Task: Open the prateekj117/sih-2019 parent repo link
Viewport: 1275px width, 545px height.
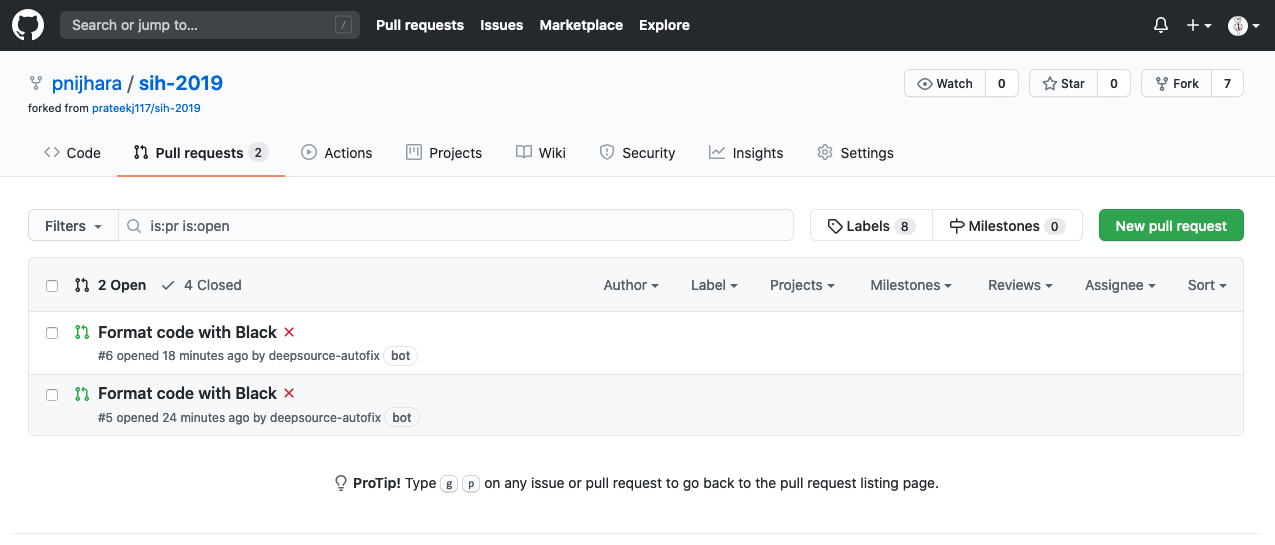Action: [x=153, y=108]
